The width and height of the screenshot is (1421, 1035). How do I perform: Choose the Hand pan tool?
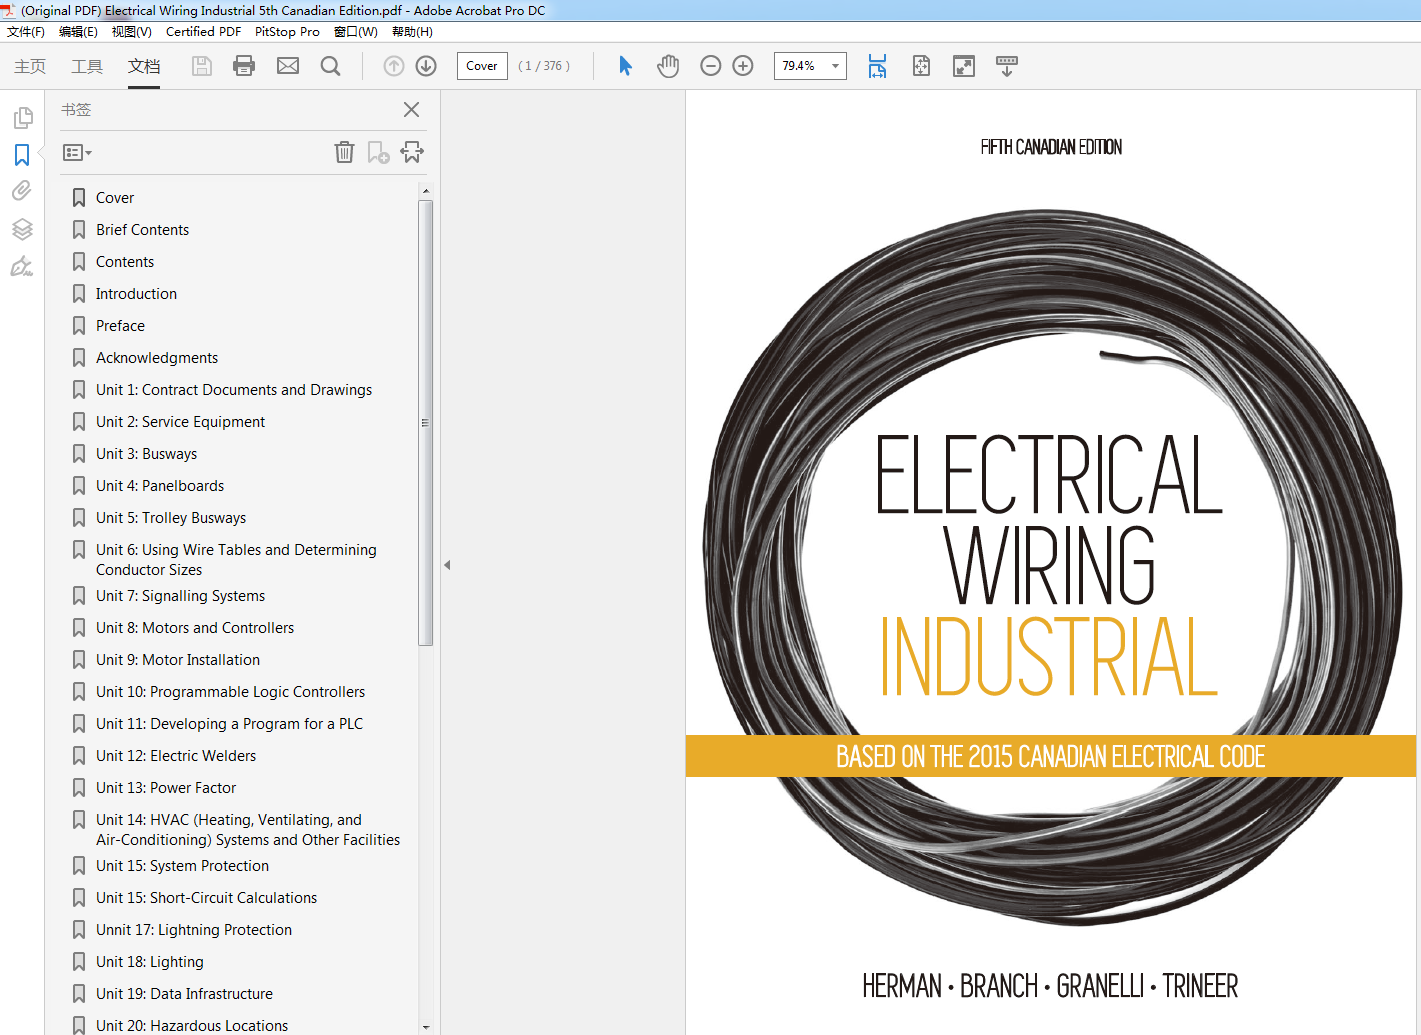(668, 66)
